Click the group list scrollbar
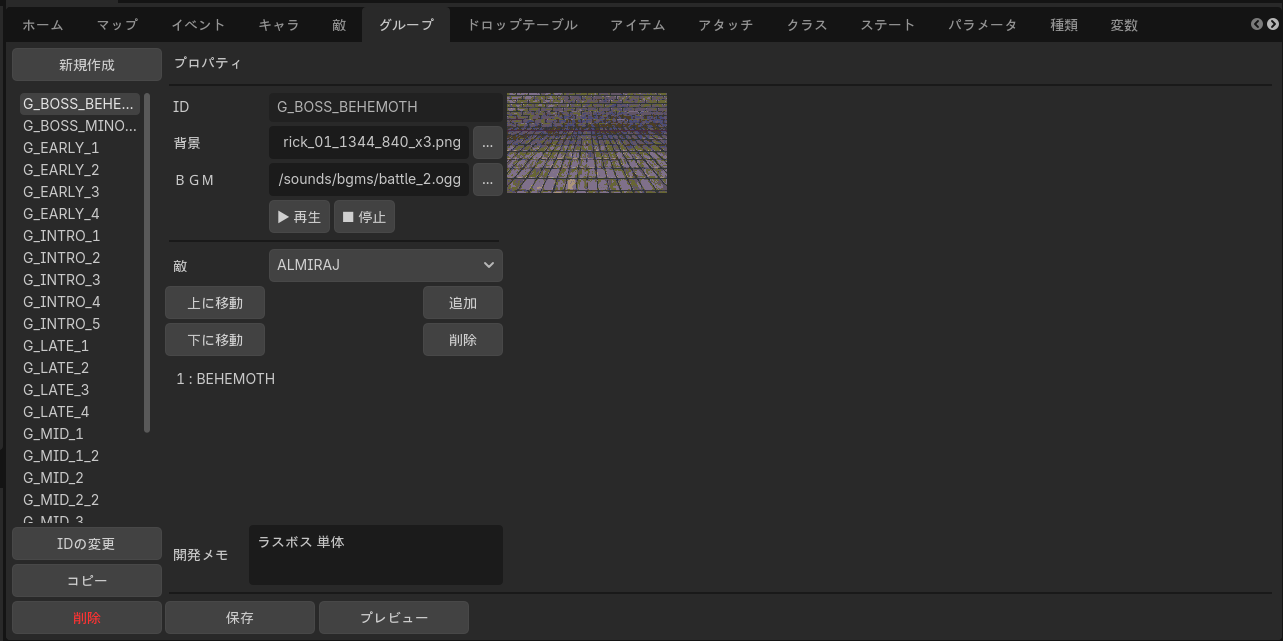This screenshot has width=1283, height=641. [147, 262]
